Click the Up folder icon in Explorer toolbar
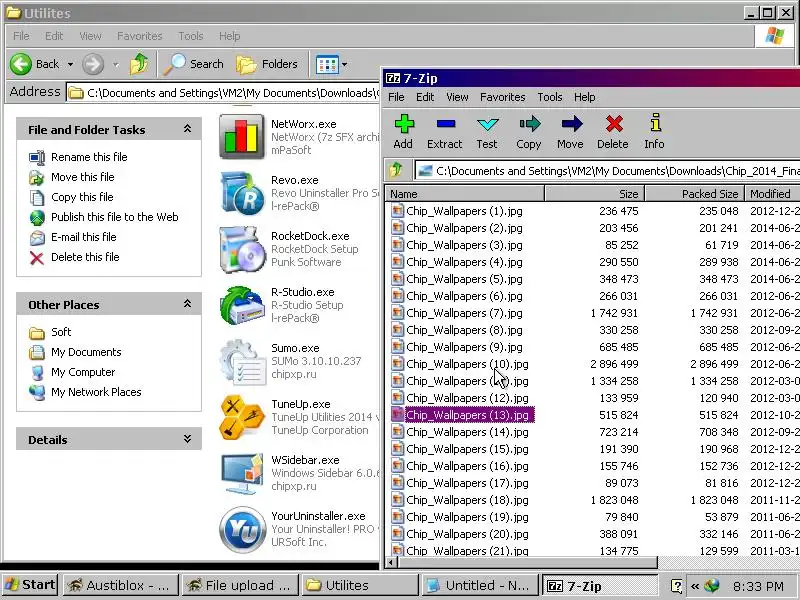Viewport: 800px width, 600px height. coord(139,64)
